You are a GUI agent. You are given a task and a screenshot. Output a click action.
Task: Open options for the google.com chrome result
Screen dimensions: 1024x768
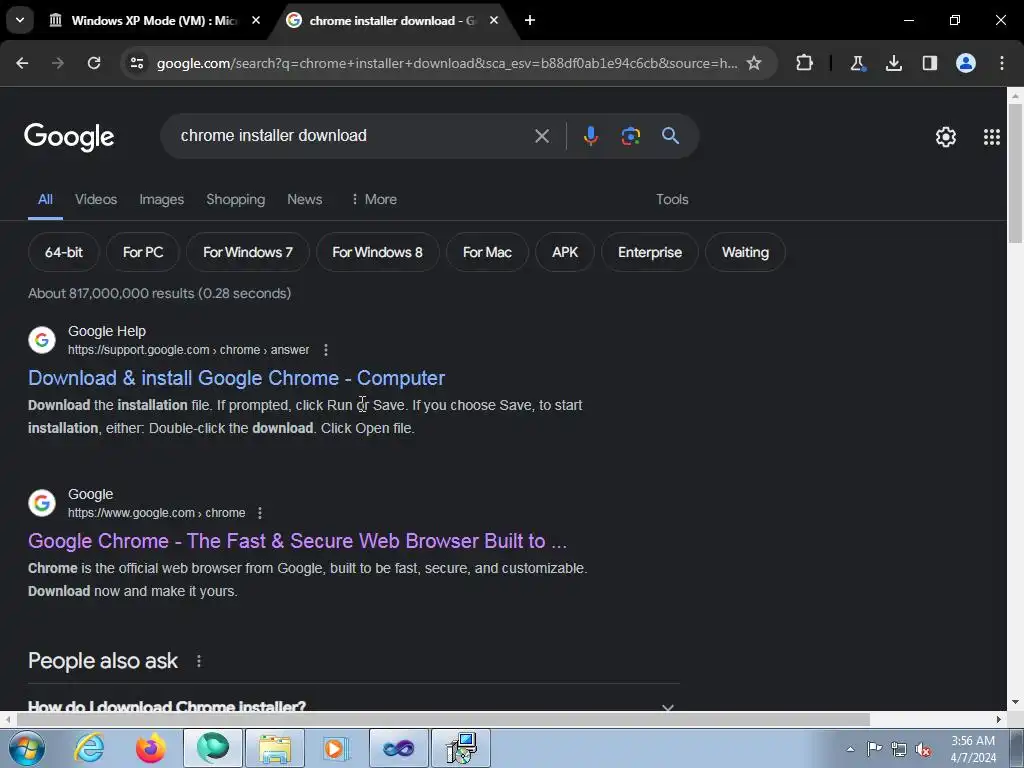pos(260,513)
